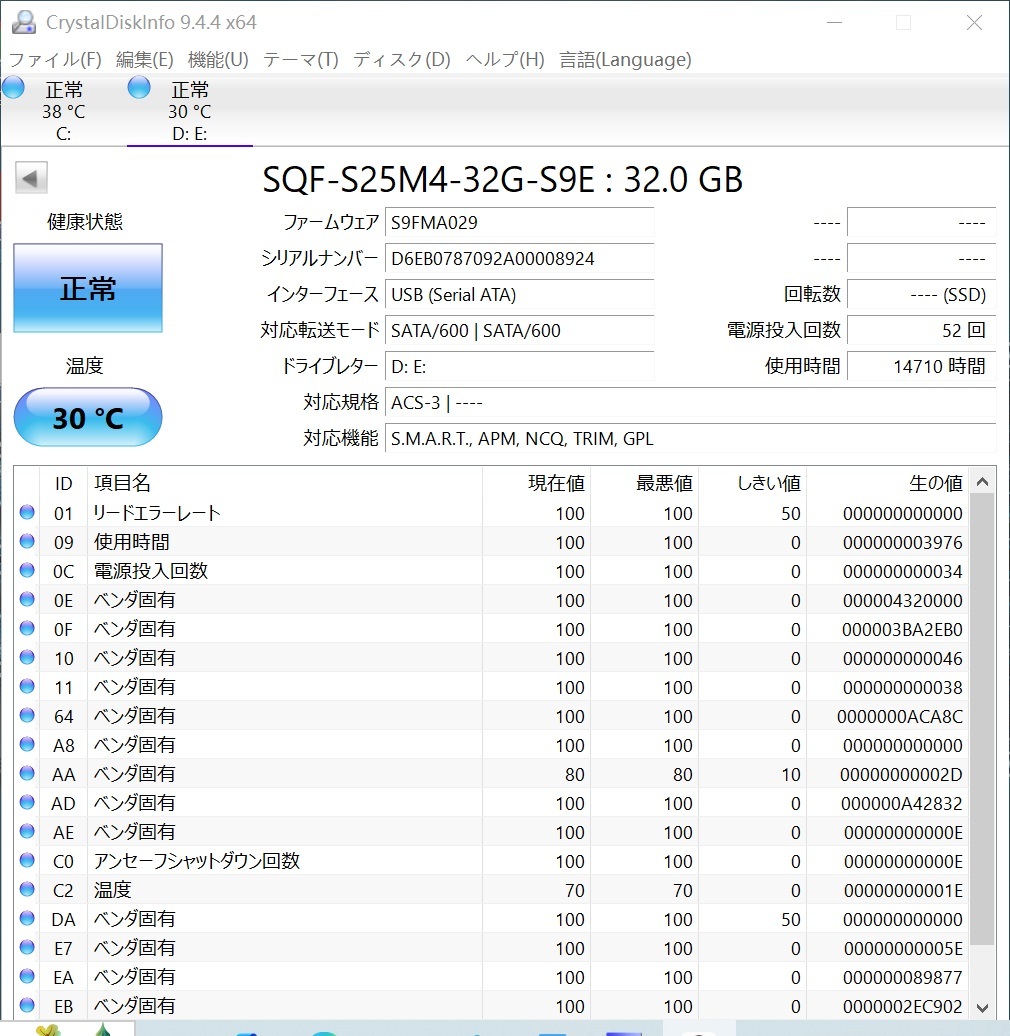Open the 機能(U) menu

tap(216, 60)
